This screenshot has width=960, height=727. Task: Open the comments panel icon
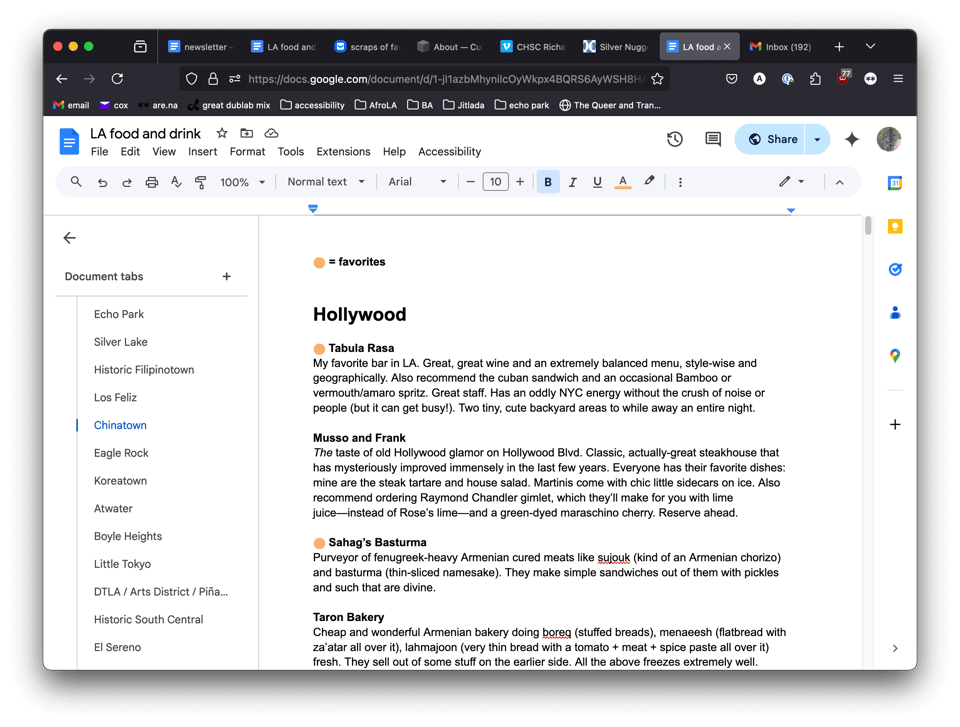[713, 140]
